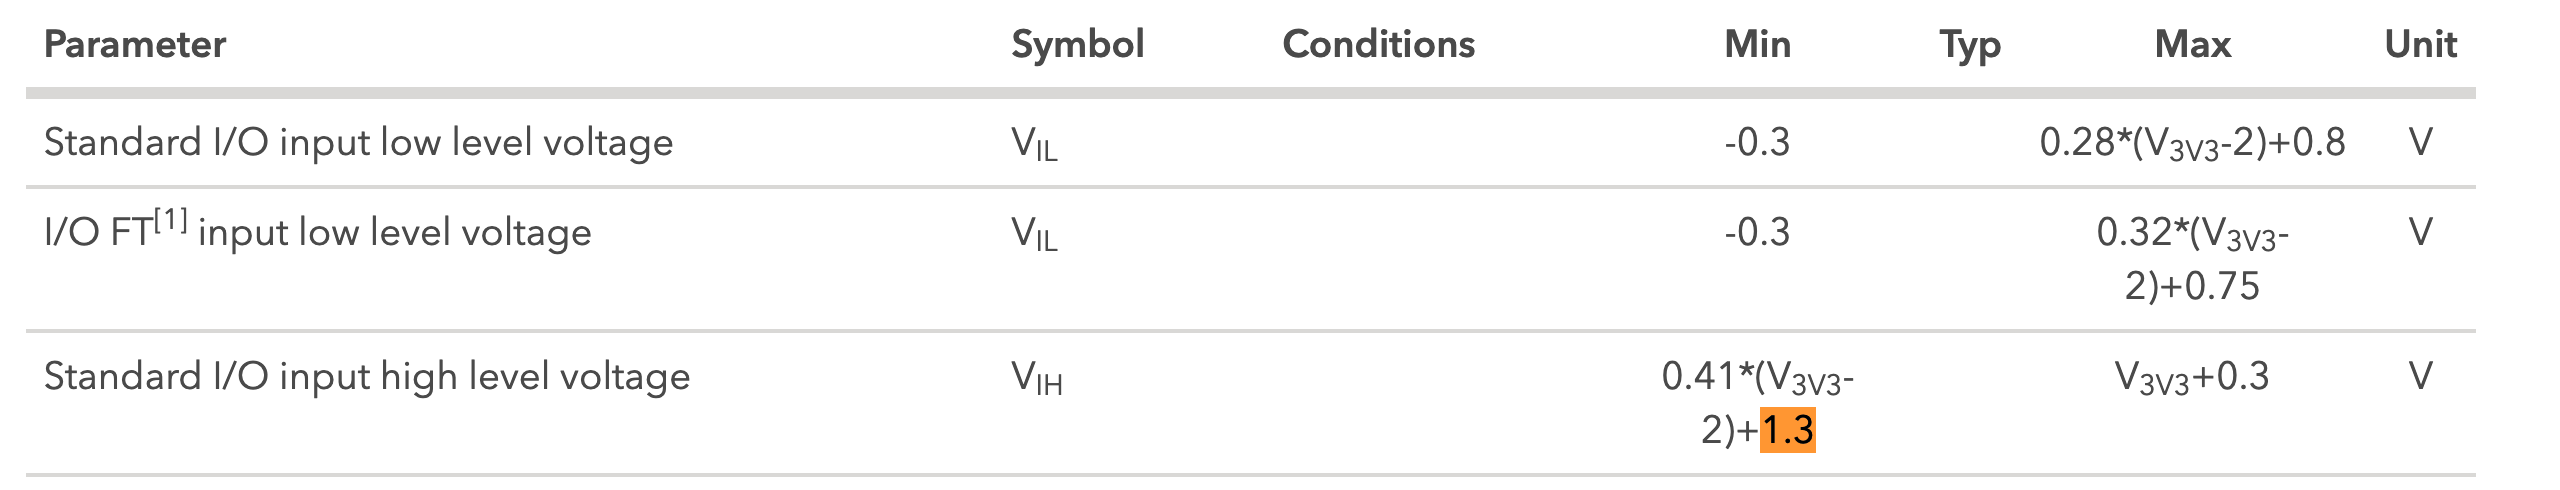Click the V unit in VIH row
This screenshot has height=490, width=2560.
(2421, 377)
